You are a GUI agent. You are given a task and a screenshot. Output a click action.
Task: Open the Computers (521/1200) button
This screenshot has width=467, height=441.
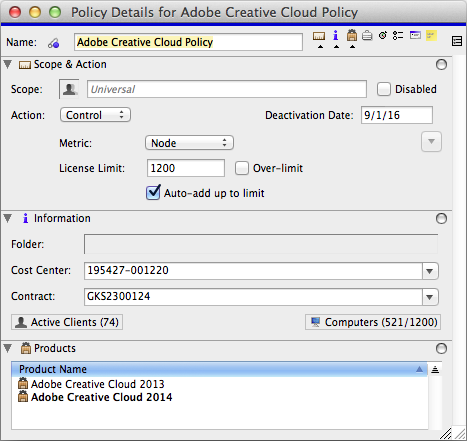pos(373,322)
